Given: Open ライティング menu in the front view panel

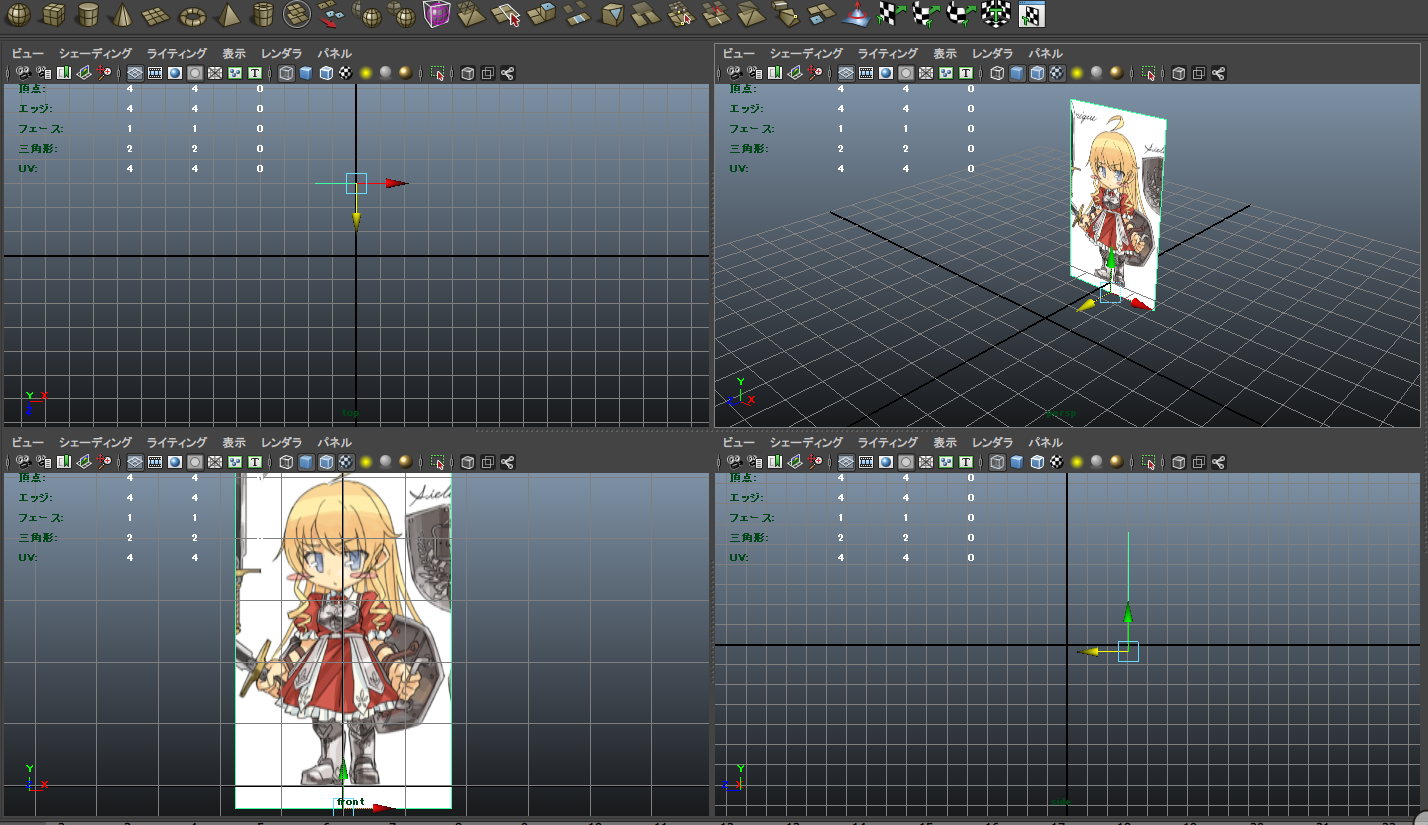Looking at the screenshot, I should [177, 442].
